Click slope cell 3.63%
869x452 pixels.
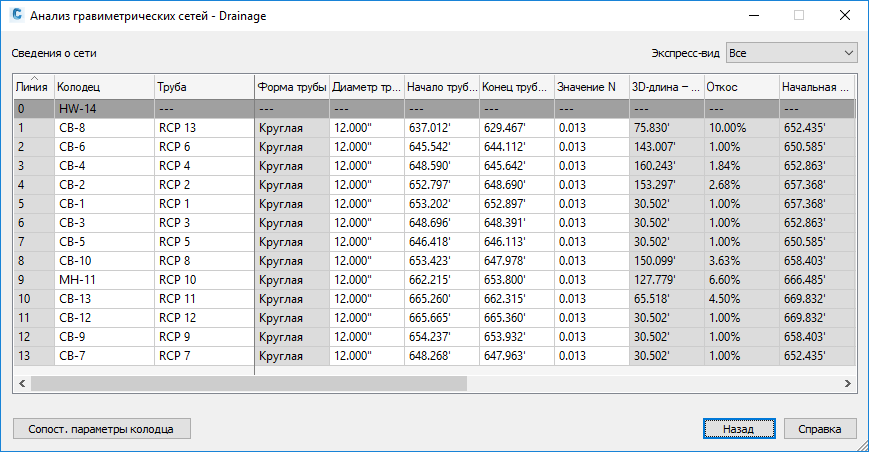pyautogui.click(x=742, y=261)
